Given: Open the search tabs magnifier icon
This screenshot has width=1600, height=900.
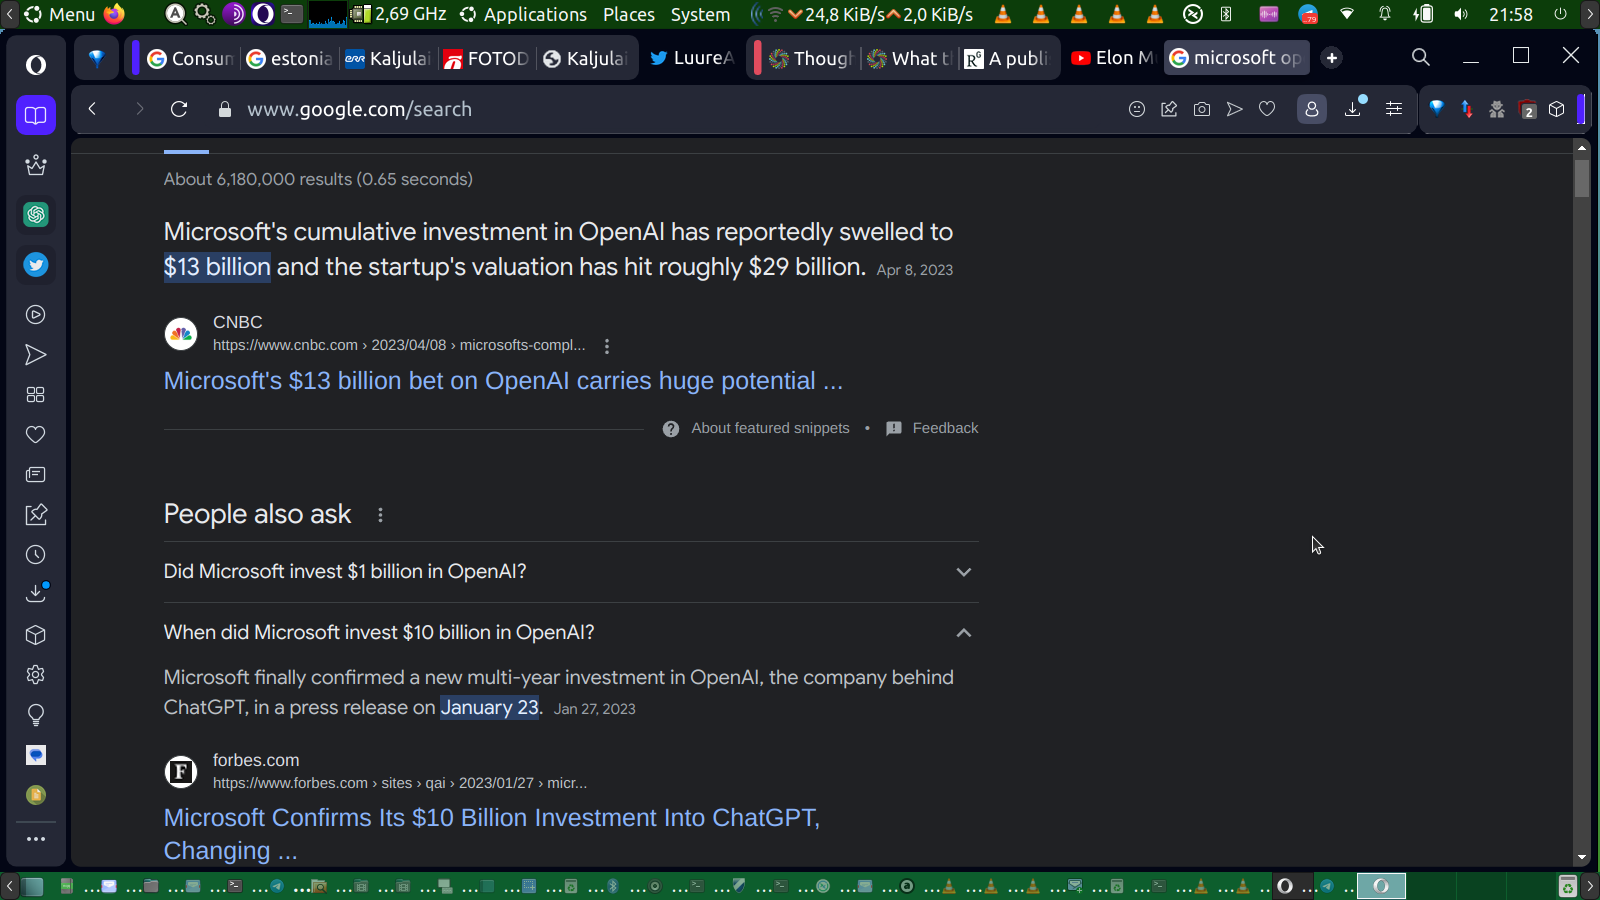Looking at the screenshot, I should 1421,57.
